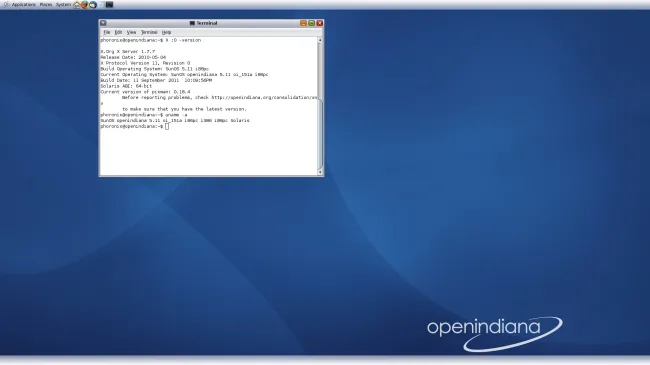
Task: Maximize the Terminal window
Action: (311, 23)
